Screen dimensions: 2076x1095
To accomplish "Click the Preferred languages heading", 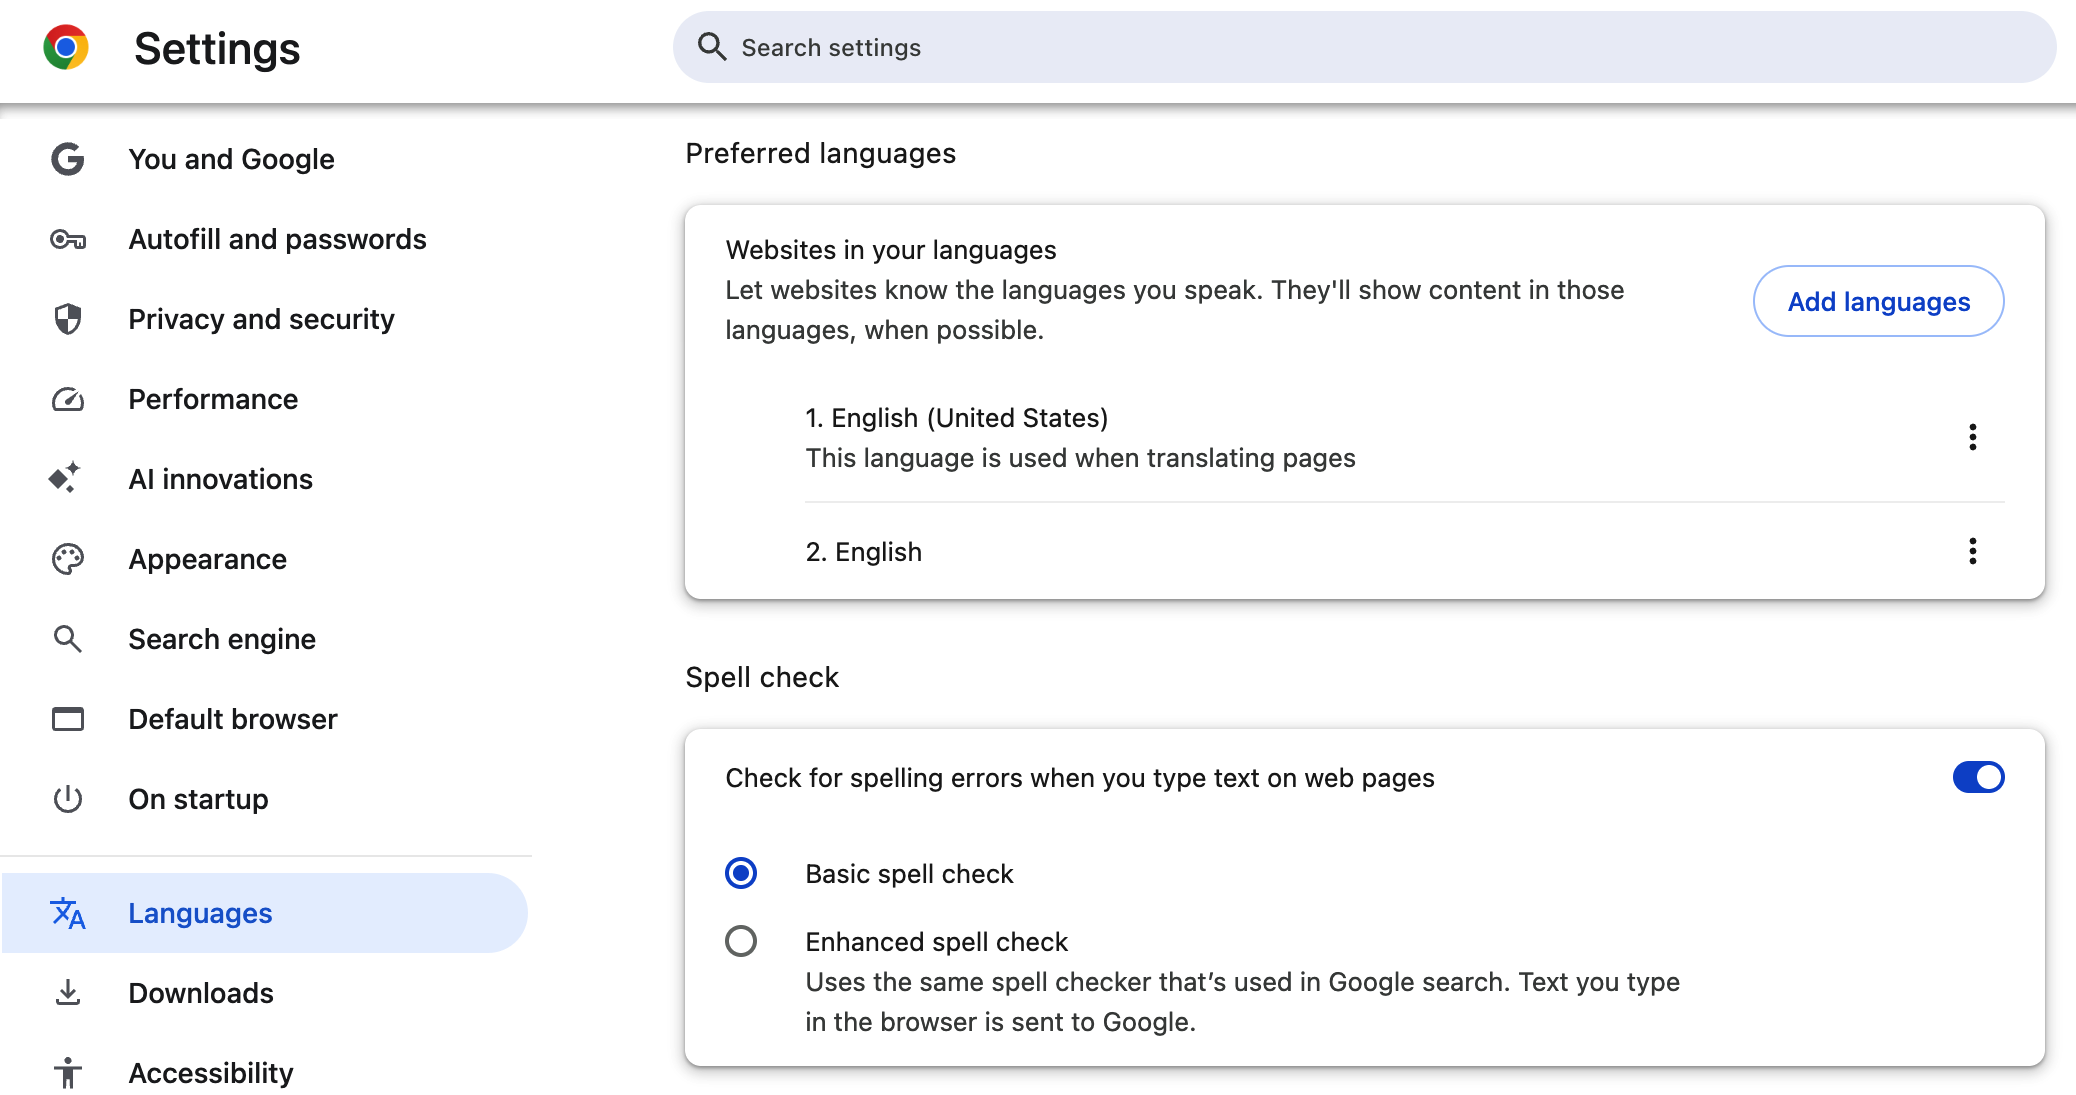I will (820, 153).
